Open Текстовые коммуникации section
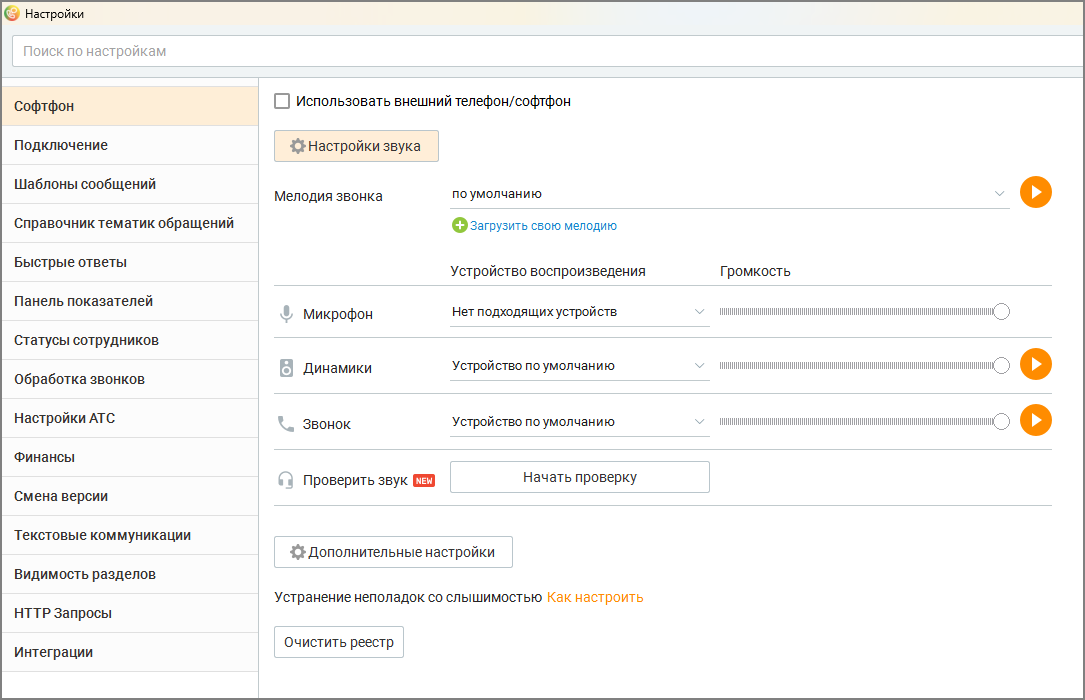This screenshot has height=700, width=1085. (x=130, y=535)
